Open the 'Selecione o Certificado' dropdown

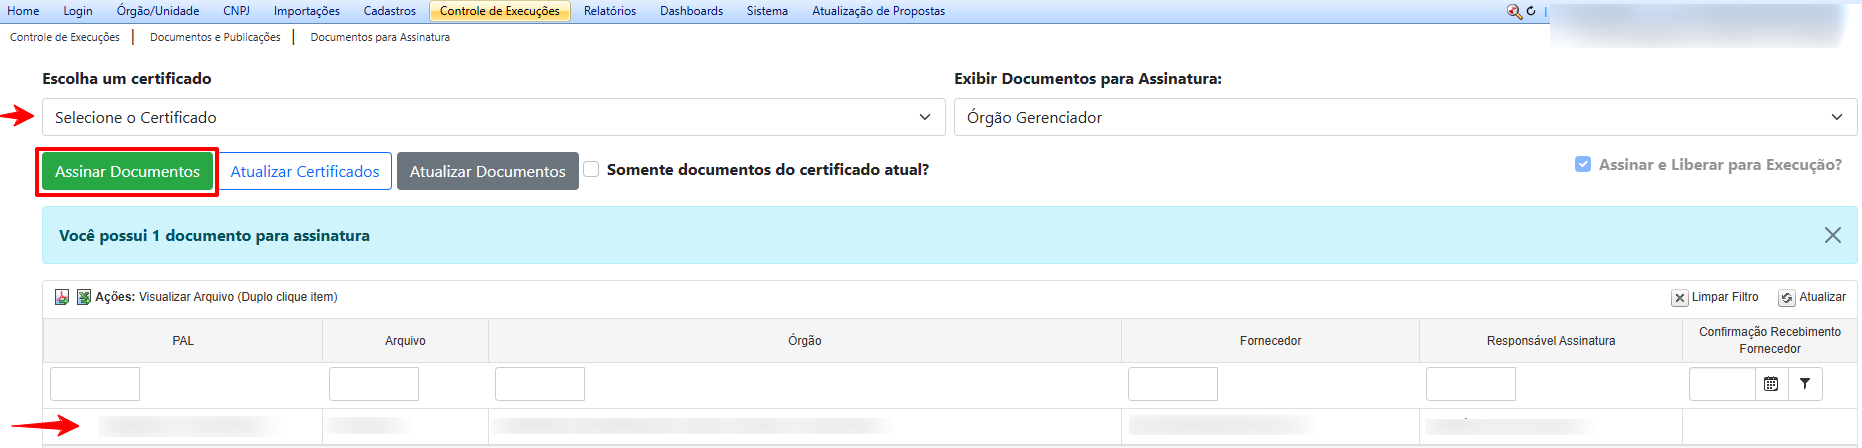tap(493, 117)
